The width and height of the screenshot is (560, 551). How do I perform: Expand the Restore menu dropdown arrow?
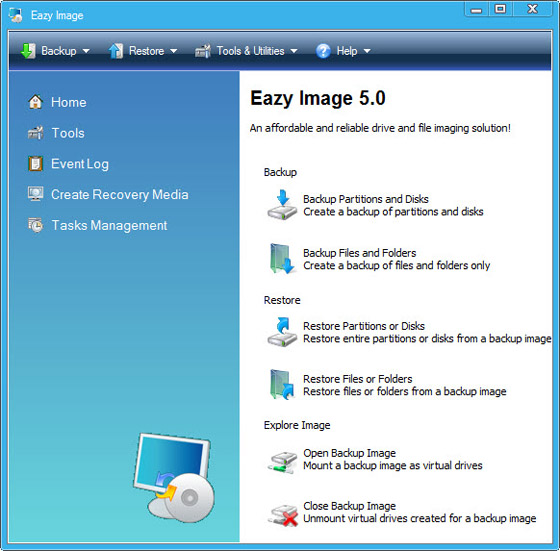174,51
